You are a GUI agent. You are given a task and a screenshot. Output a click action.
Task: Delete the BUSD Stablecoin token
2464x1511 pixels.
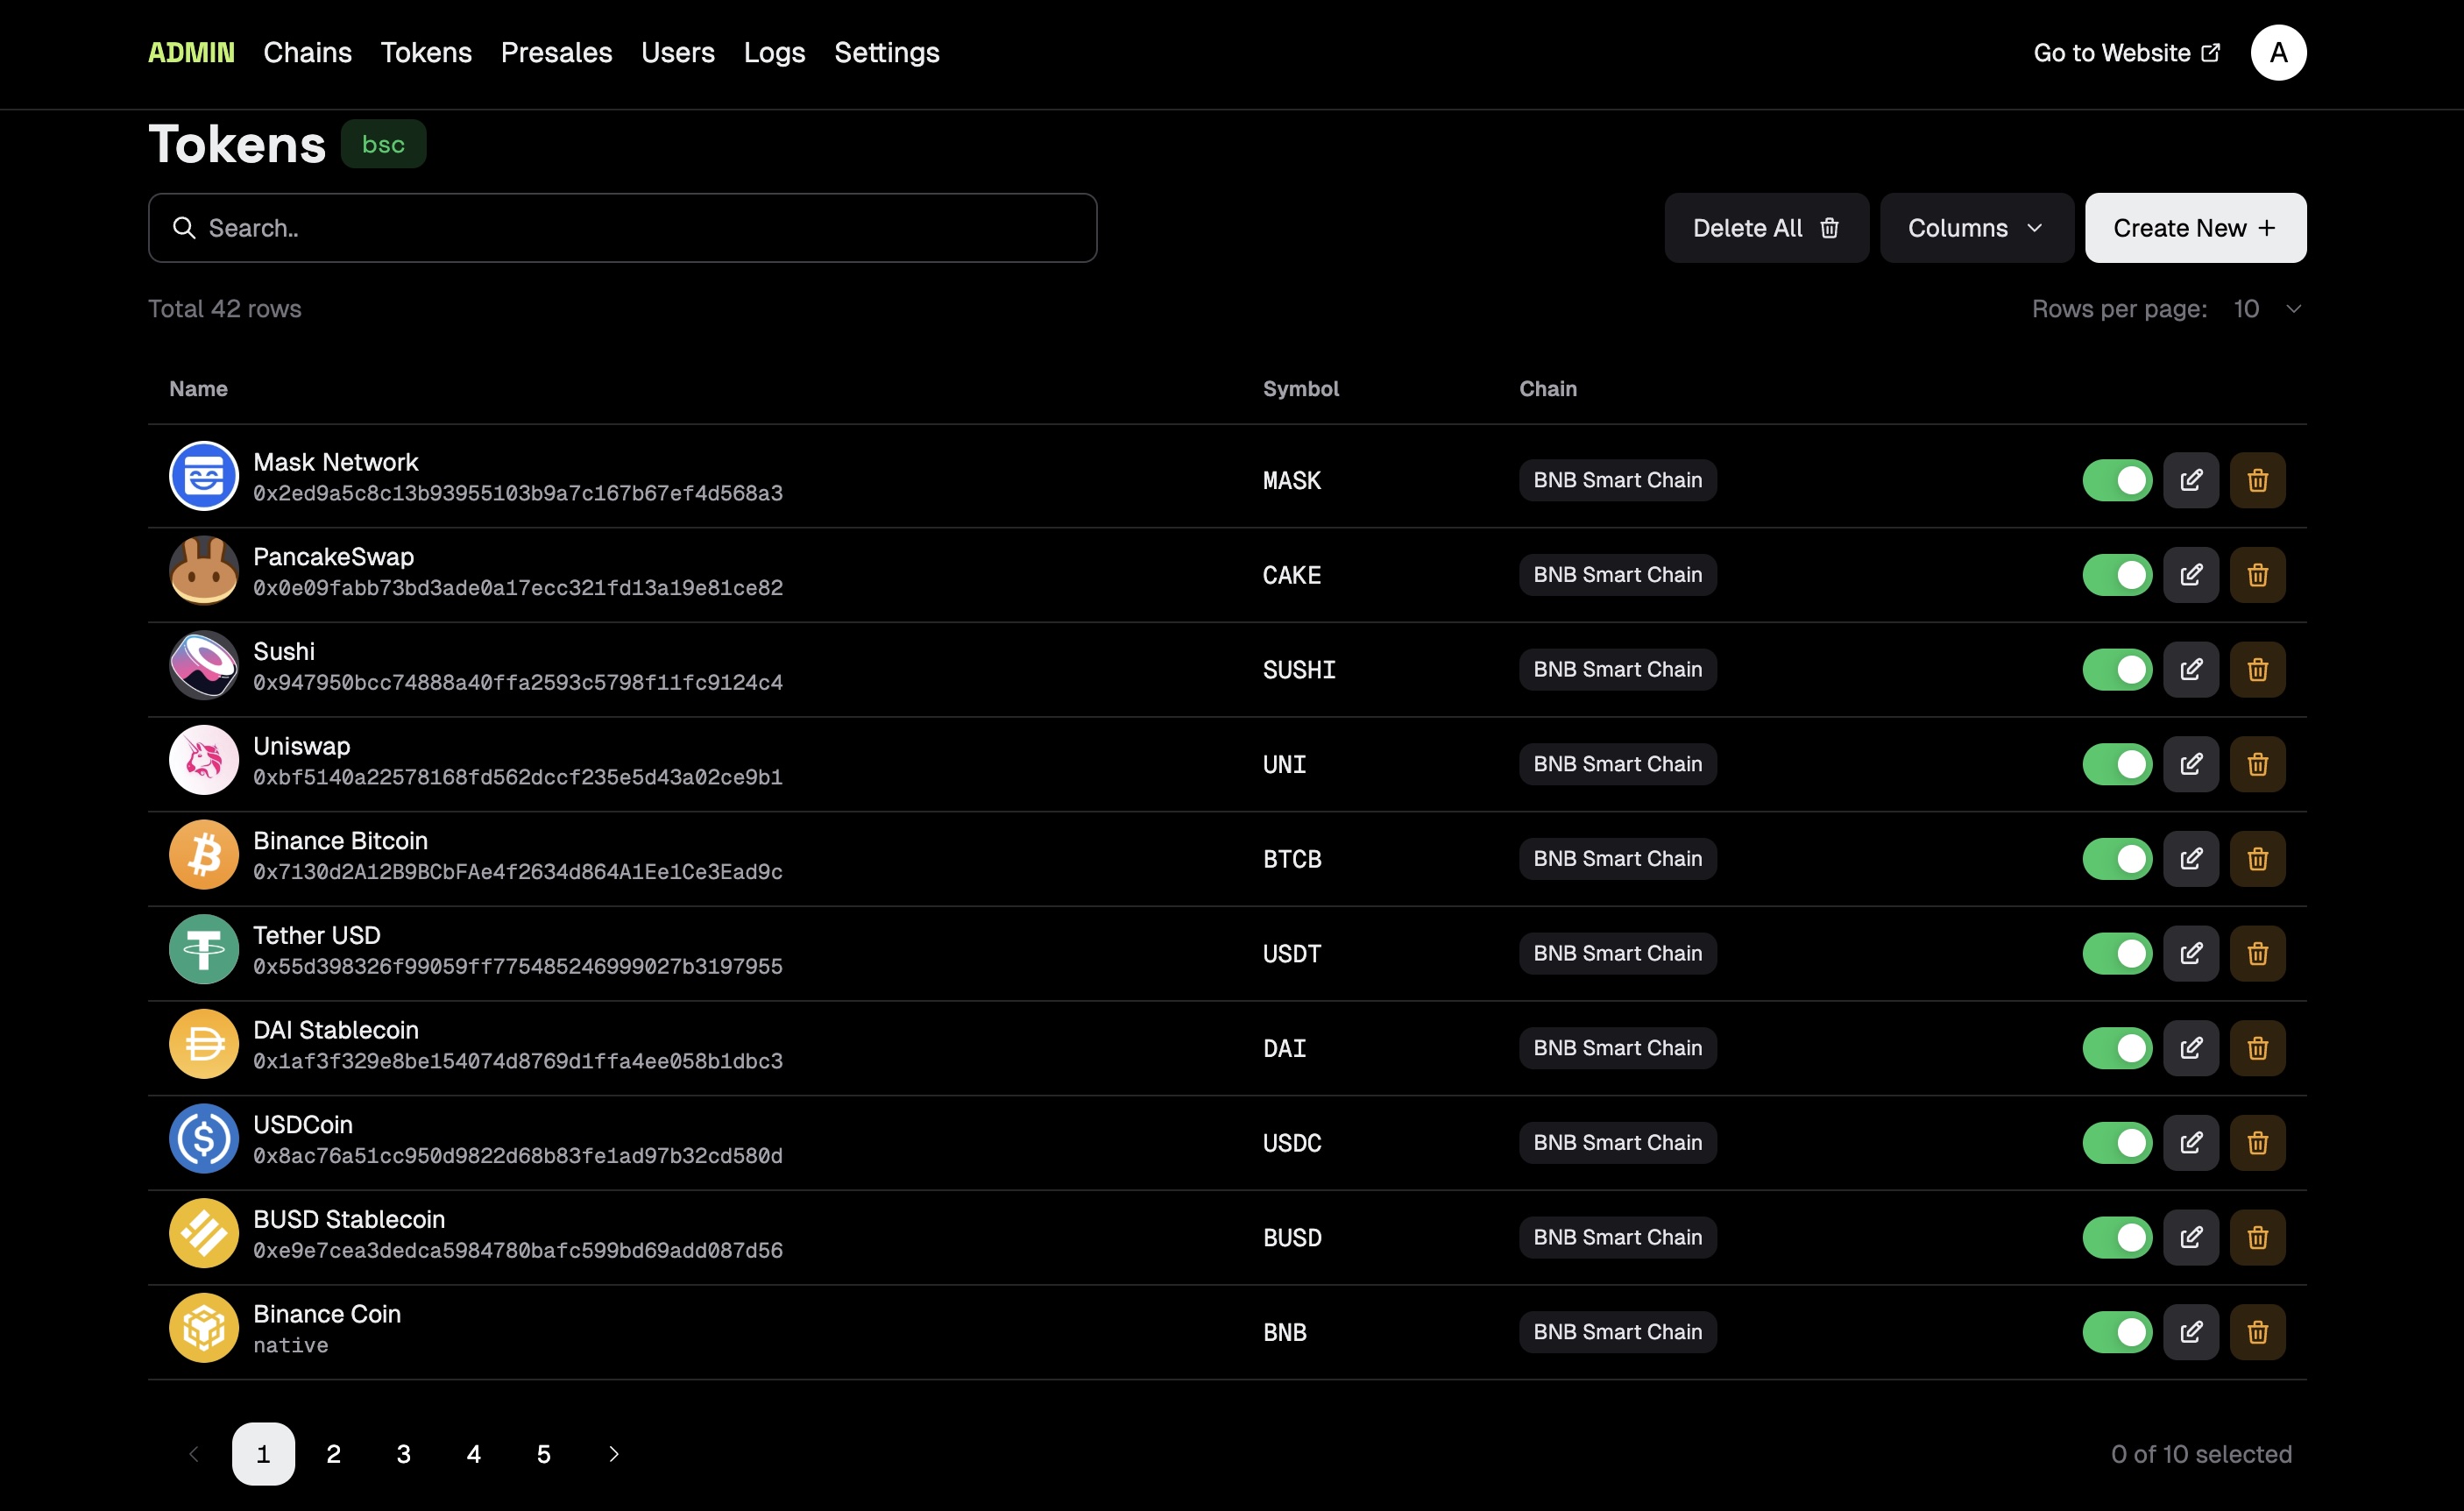click(2257, 1237)
